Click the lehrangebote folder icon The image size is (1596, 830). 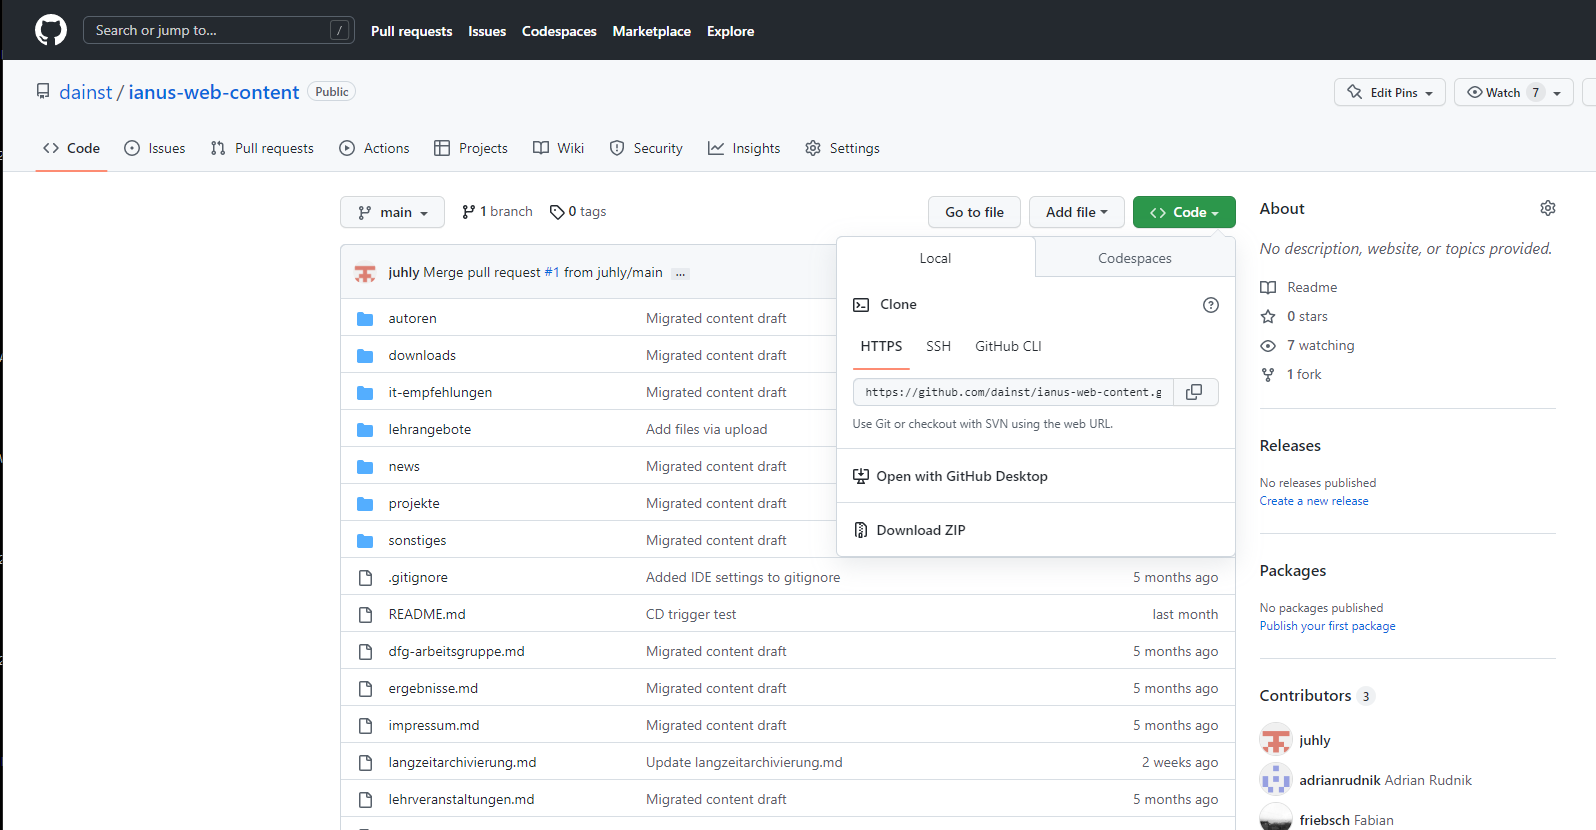[x=365, y=430]
